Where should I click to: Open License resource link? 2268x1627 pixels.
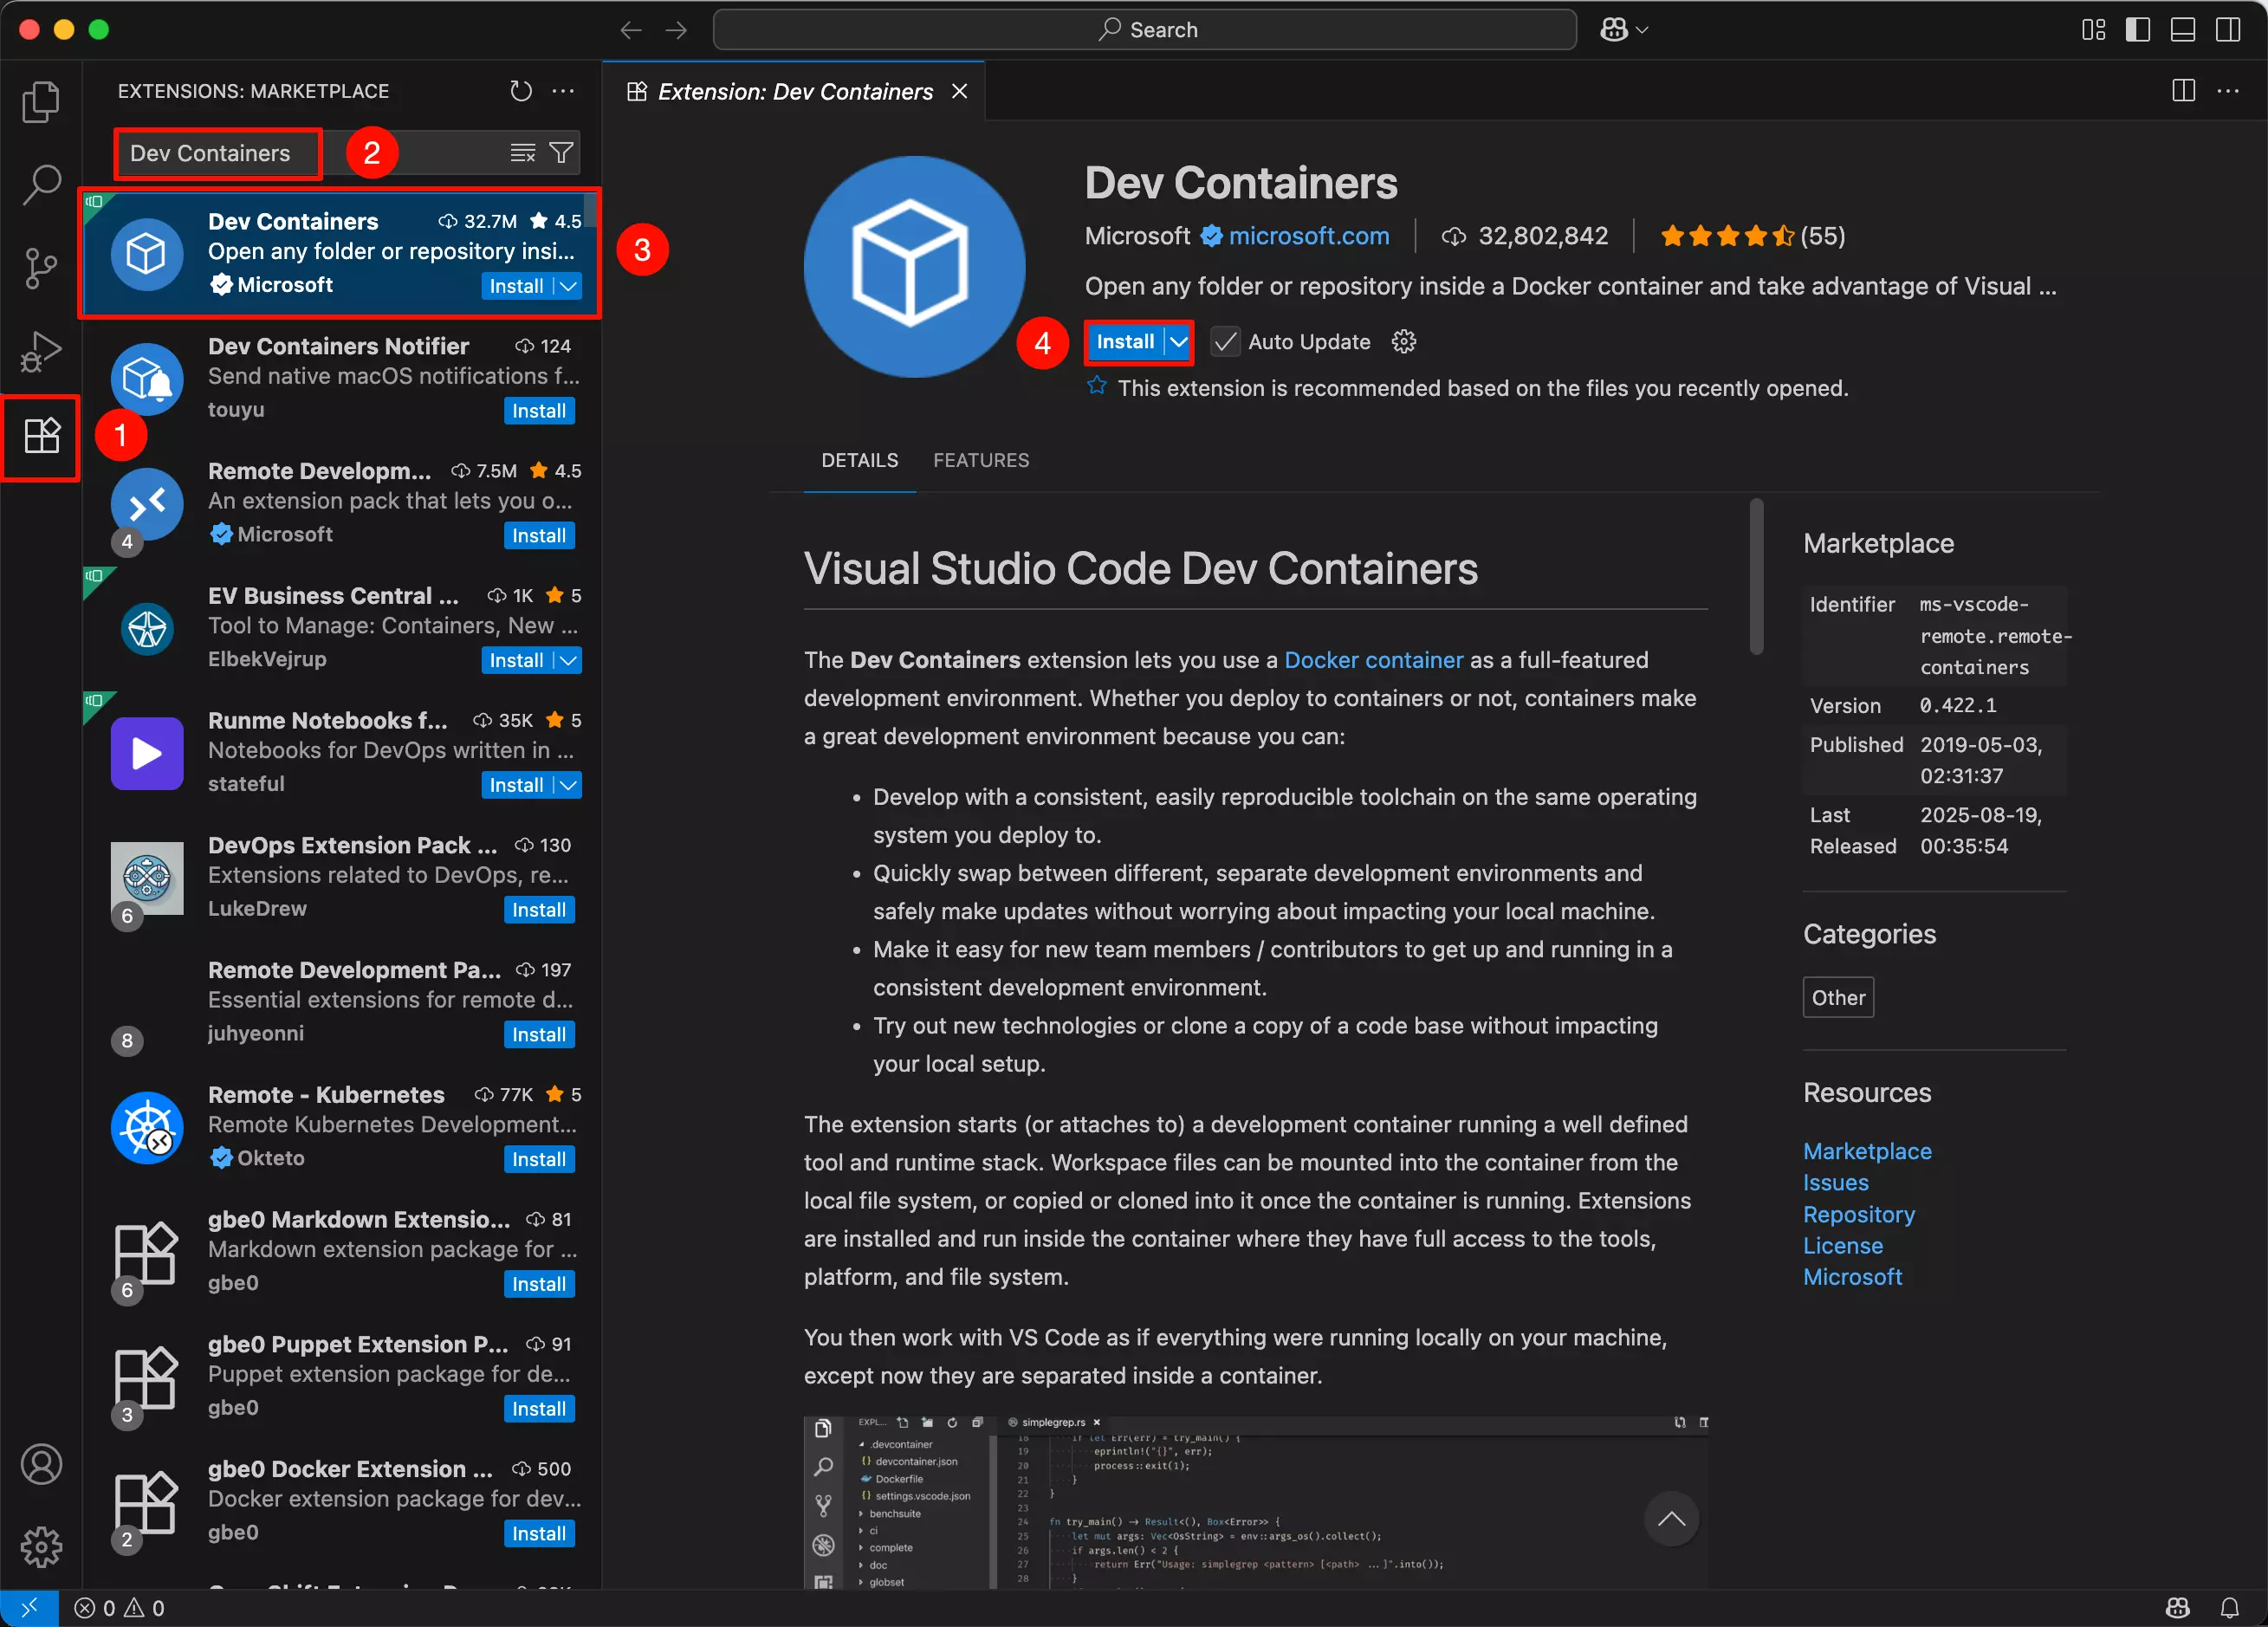(1842, 1246)
